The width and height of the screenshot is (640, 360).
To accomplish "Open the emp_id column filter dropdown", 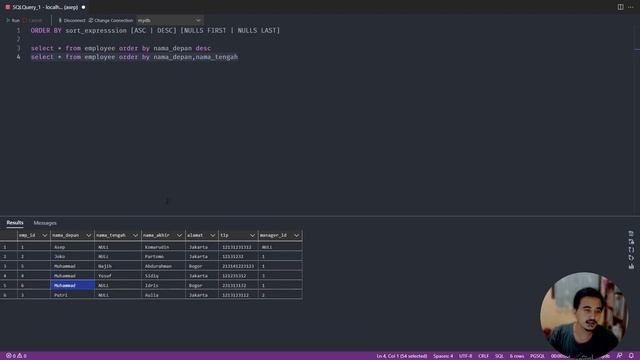I will [x=44, y=236].
